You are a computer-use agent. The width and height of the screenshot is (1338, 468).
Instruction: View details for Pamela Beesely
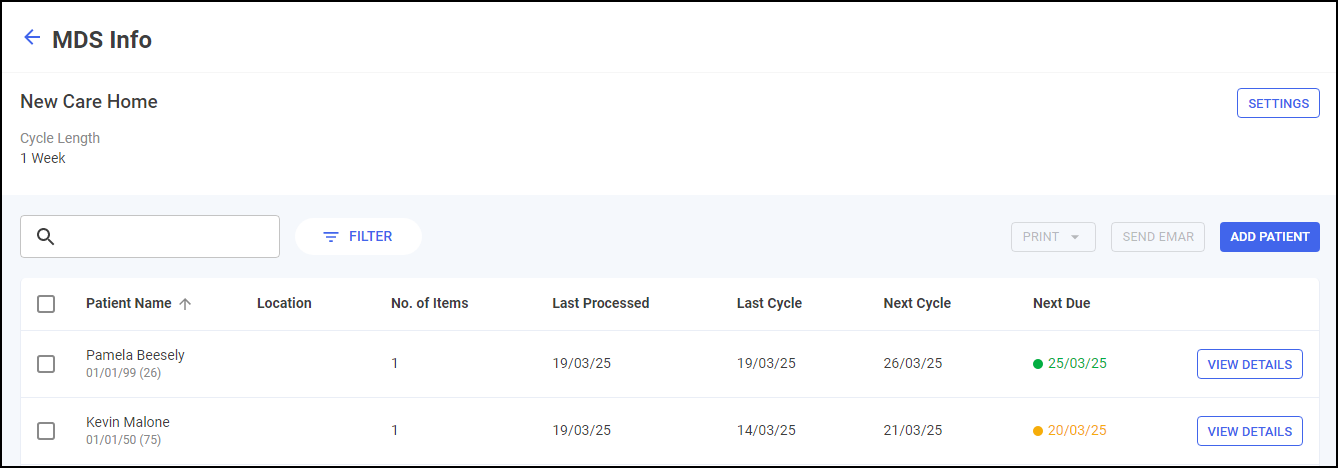pos(1249,364)
